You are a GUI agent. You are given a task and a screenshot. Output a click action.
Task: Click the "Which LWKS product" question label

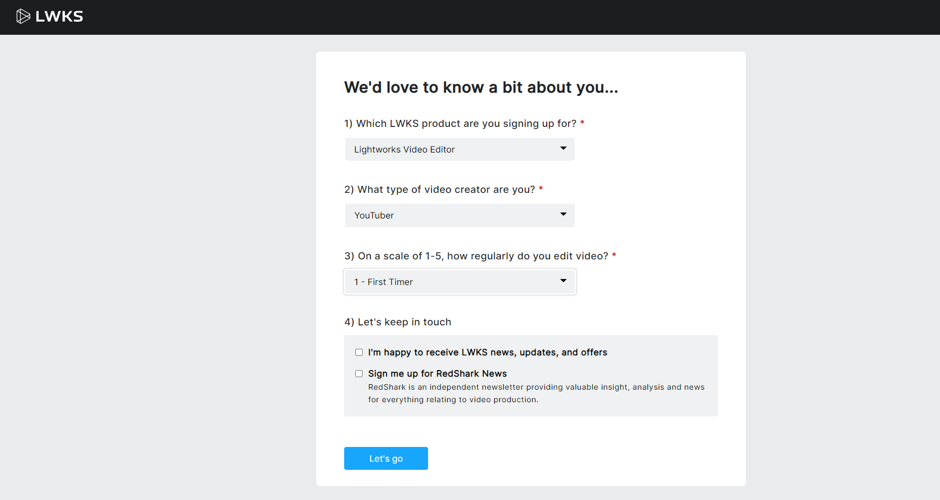click(x=460, y=124)
